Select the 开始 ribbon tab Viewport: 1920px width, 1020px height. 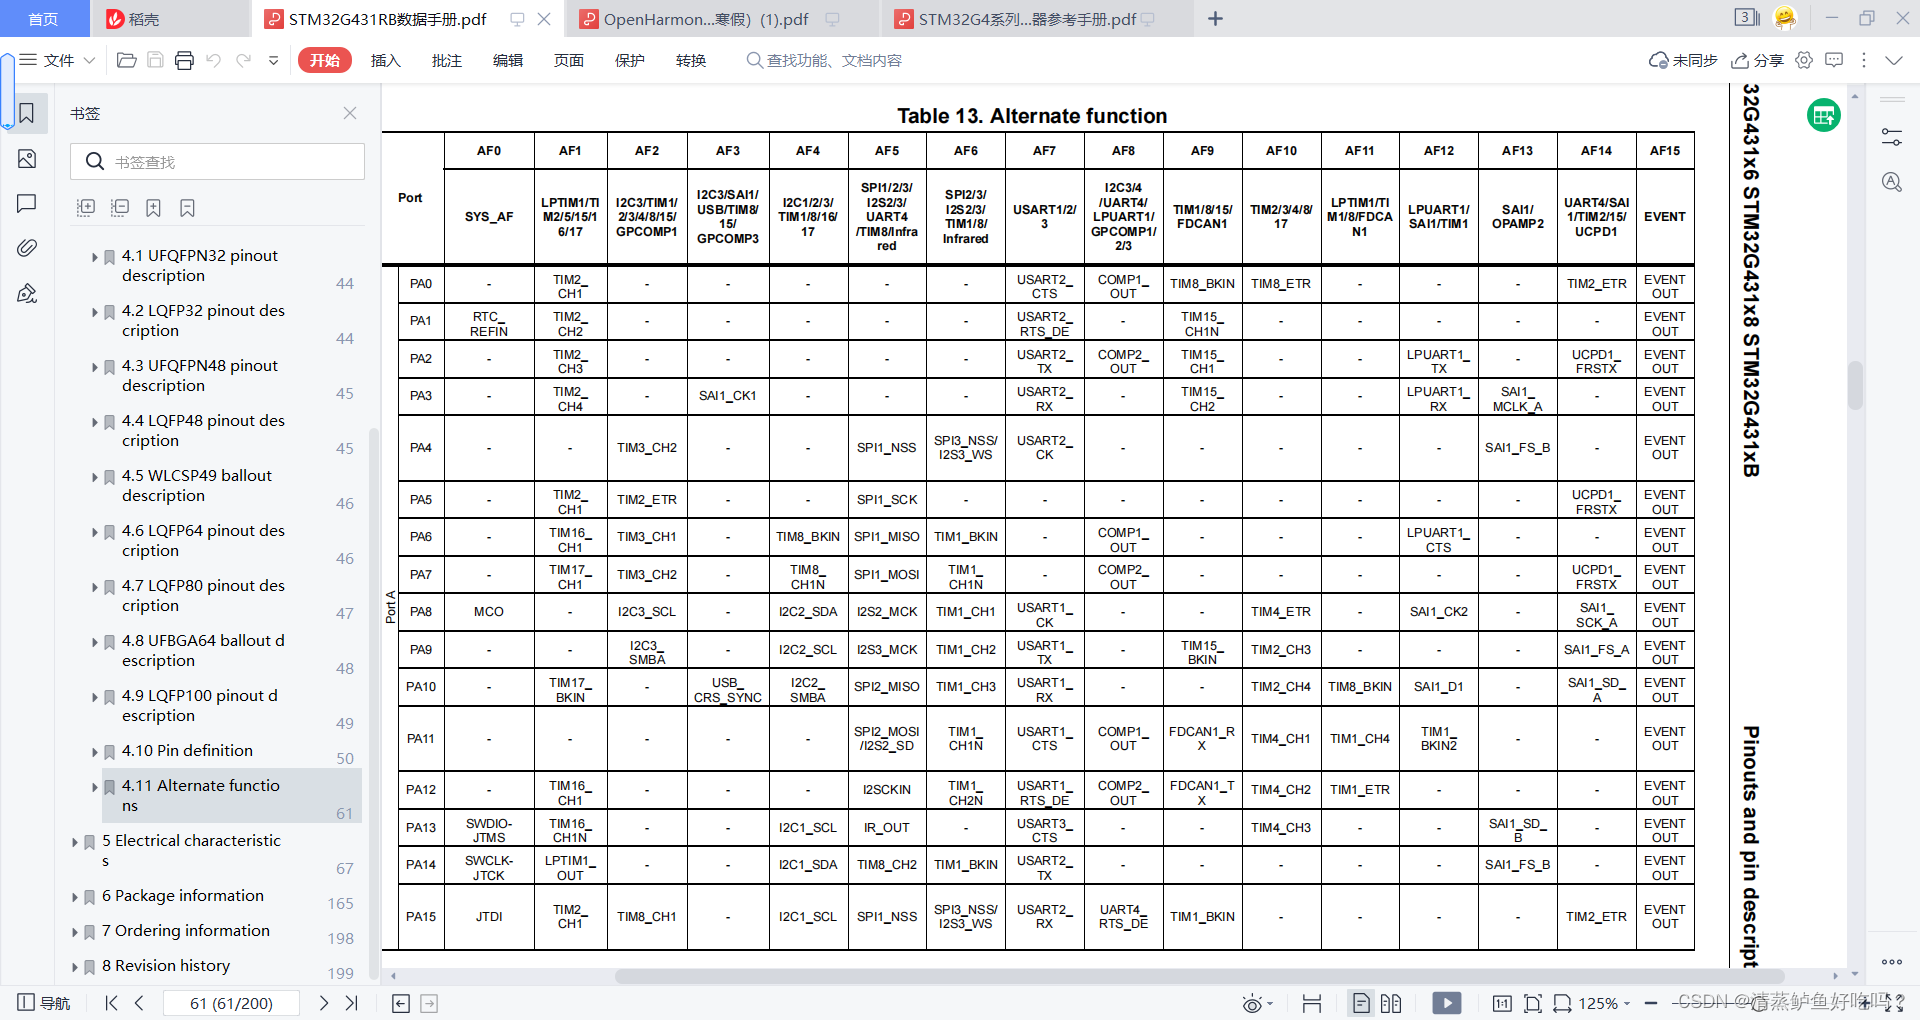325,60
